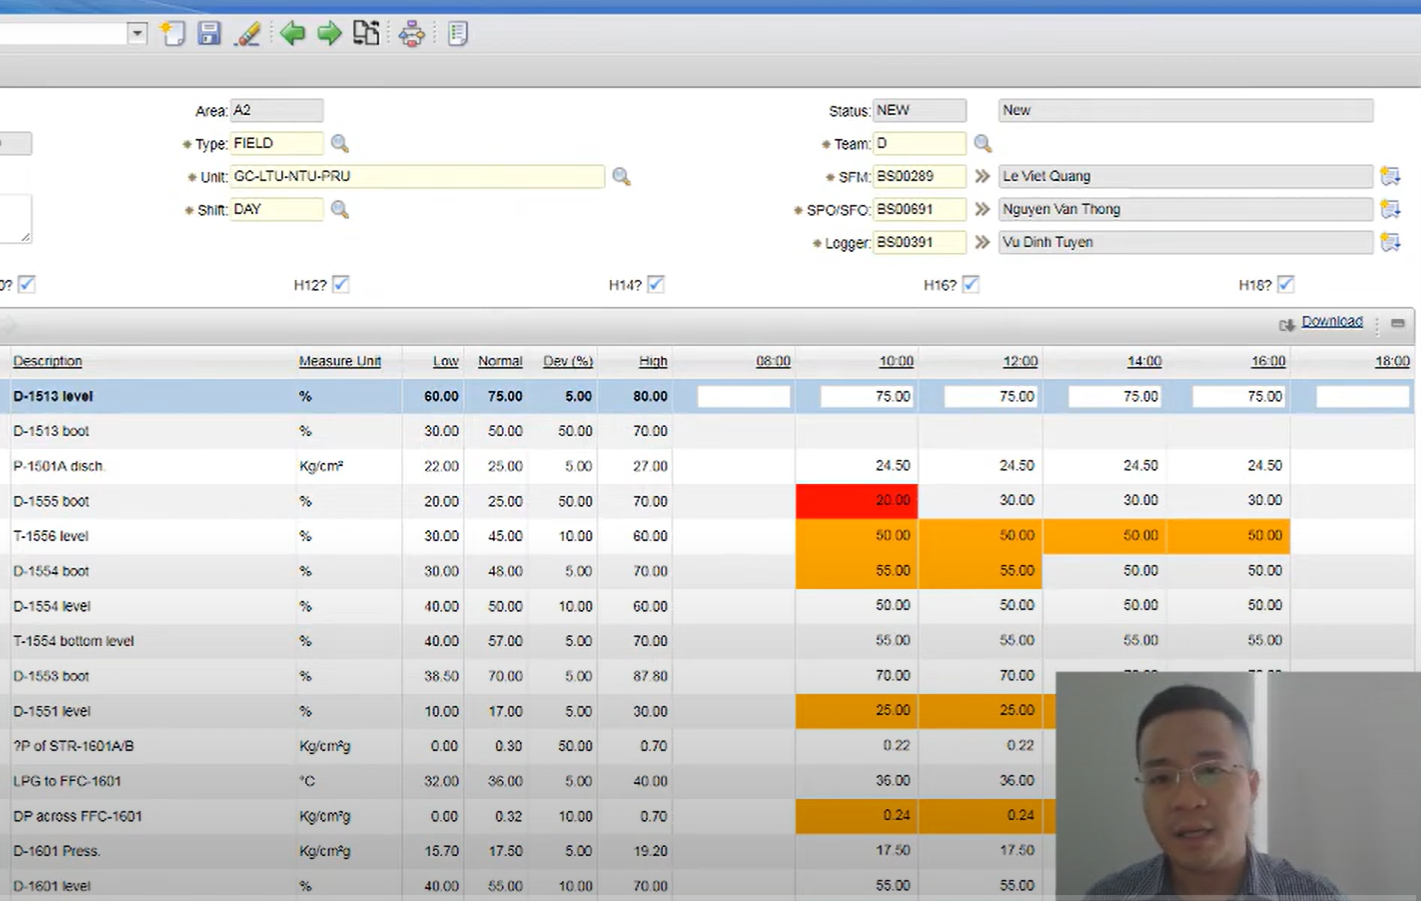Click the person detail icon beside Le Viet Quang
Viewport: 1421px width, 901px height.
(1390, 176)
